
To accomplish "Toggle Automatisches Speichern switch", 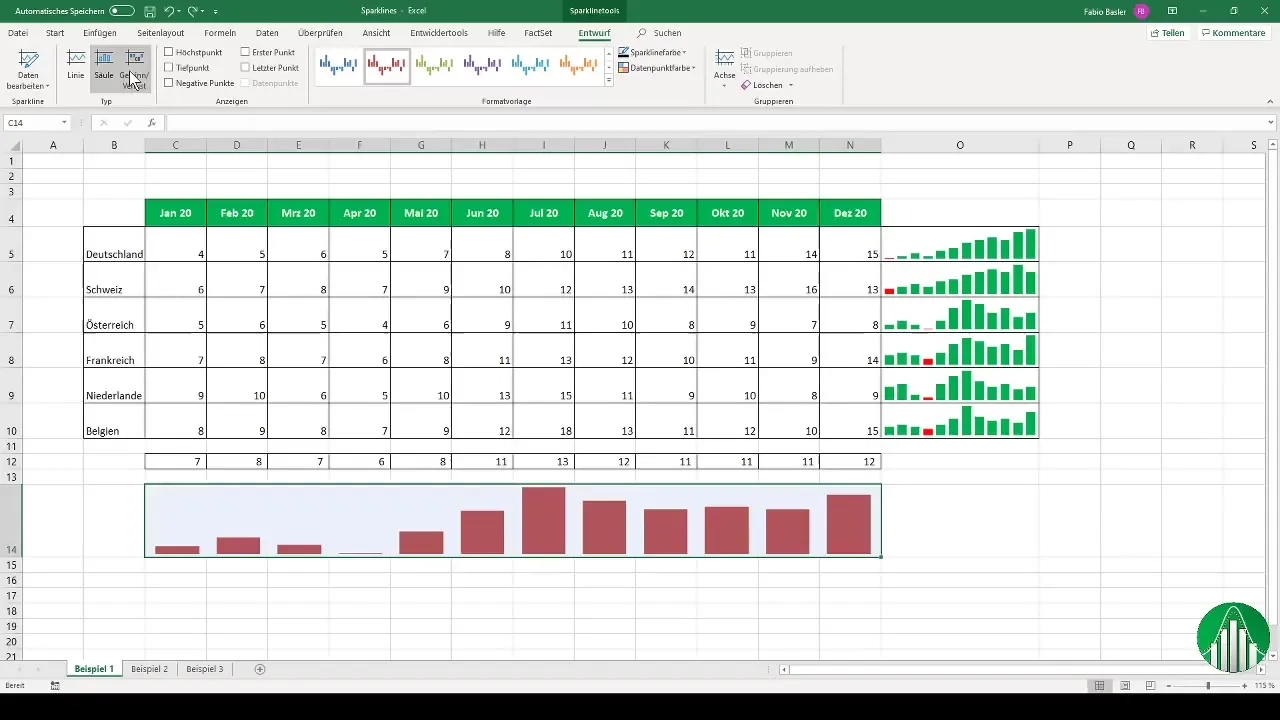I will tap(121, 11).
